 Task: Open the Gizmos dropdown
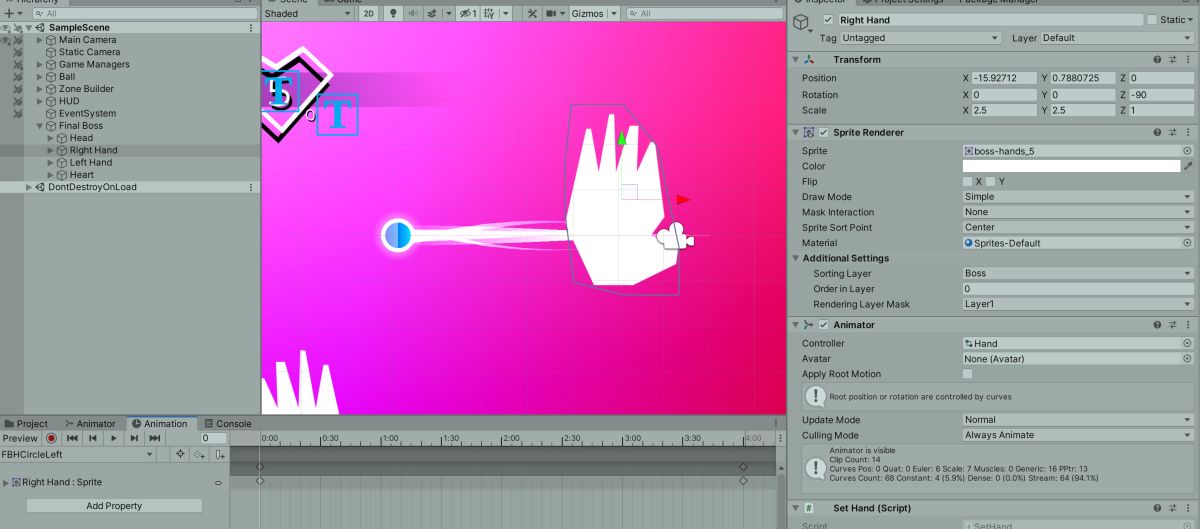594,14
